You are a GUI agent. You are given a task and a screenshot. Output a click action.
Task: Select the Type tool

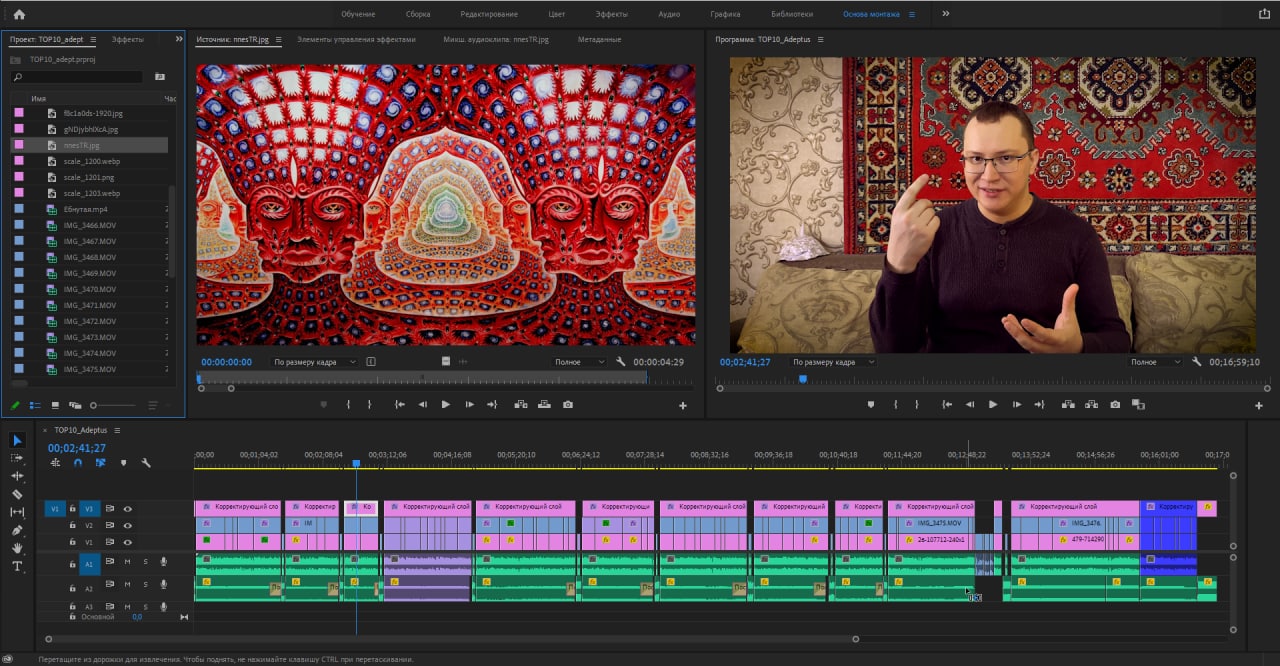[17, 566]
